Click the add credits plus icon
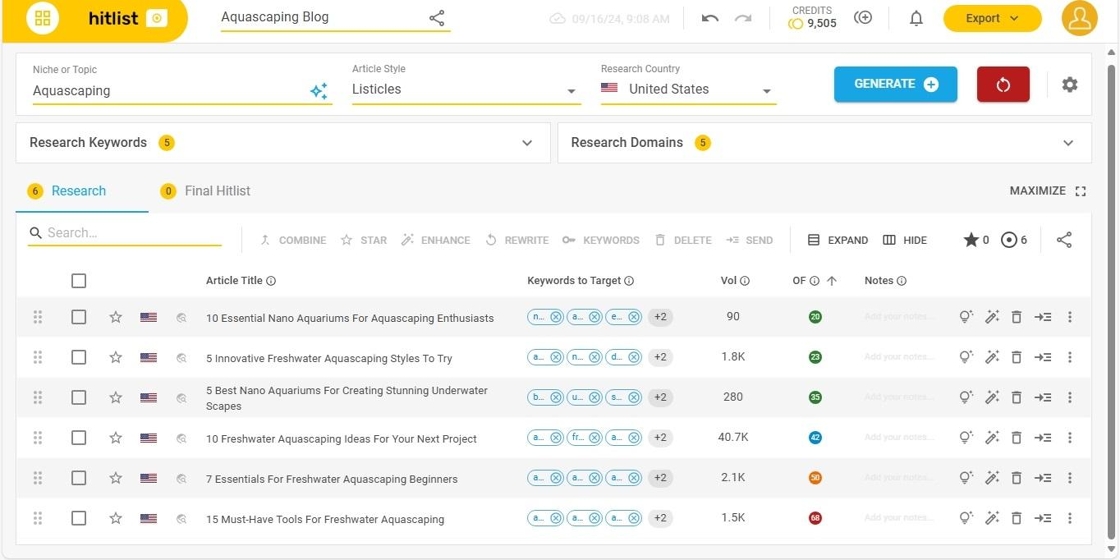Image resolution: width=1120 pixels, height=560 pixels. click(x=863, y=18)
